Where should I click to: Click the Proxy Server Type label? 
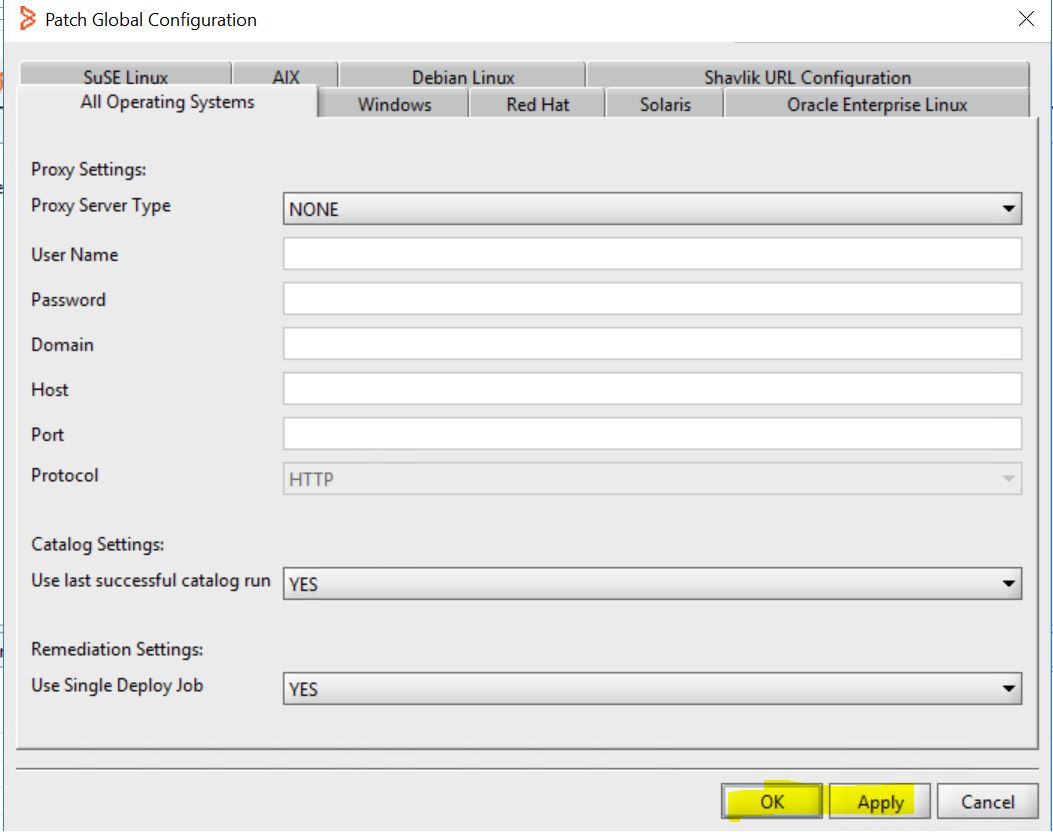pyautogui.click(x=101, y=205)
